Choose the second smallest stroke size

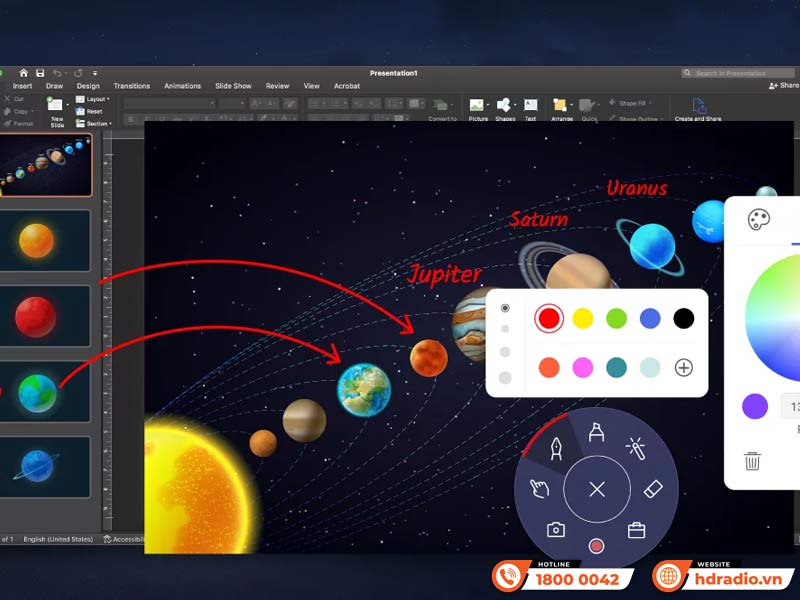point(505,329)
